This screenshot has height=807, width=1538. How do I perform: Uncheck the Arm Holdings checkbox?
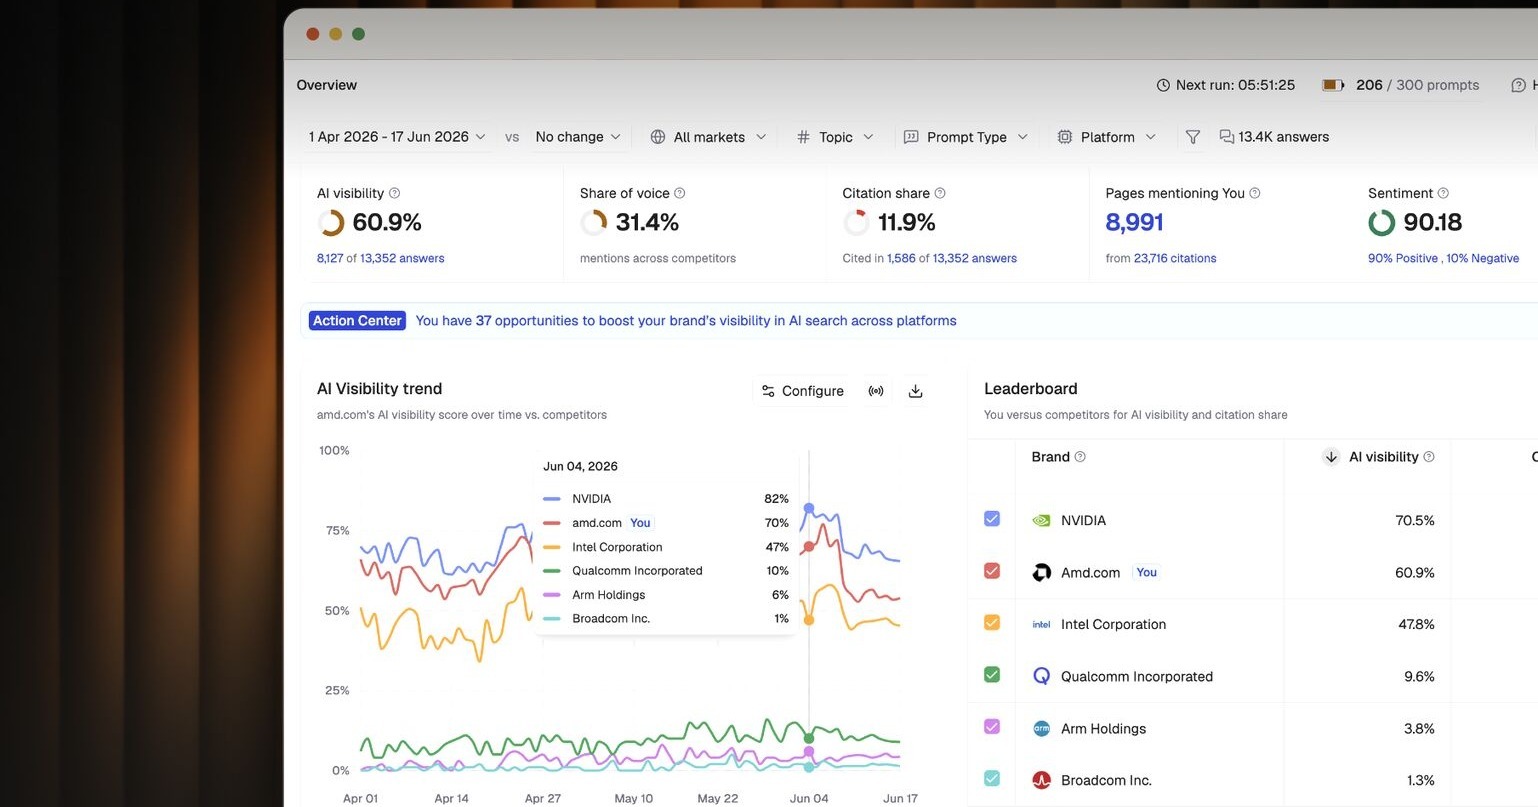click(992, 727)
